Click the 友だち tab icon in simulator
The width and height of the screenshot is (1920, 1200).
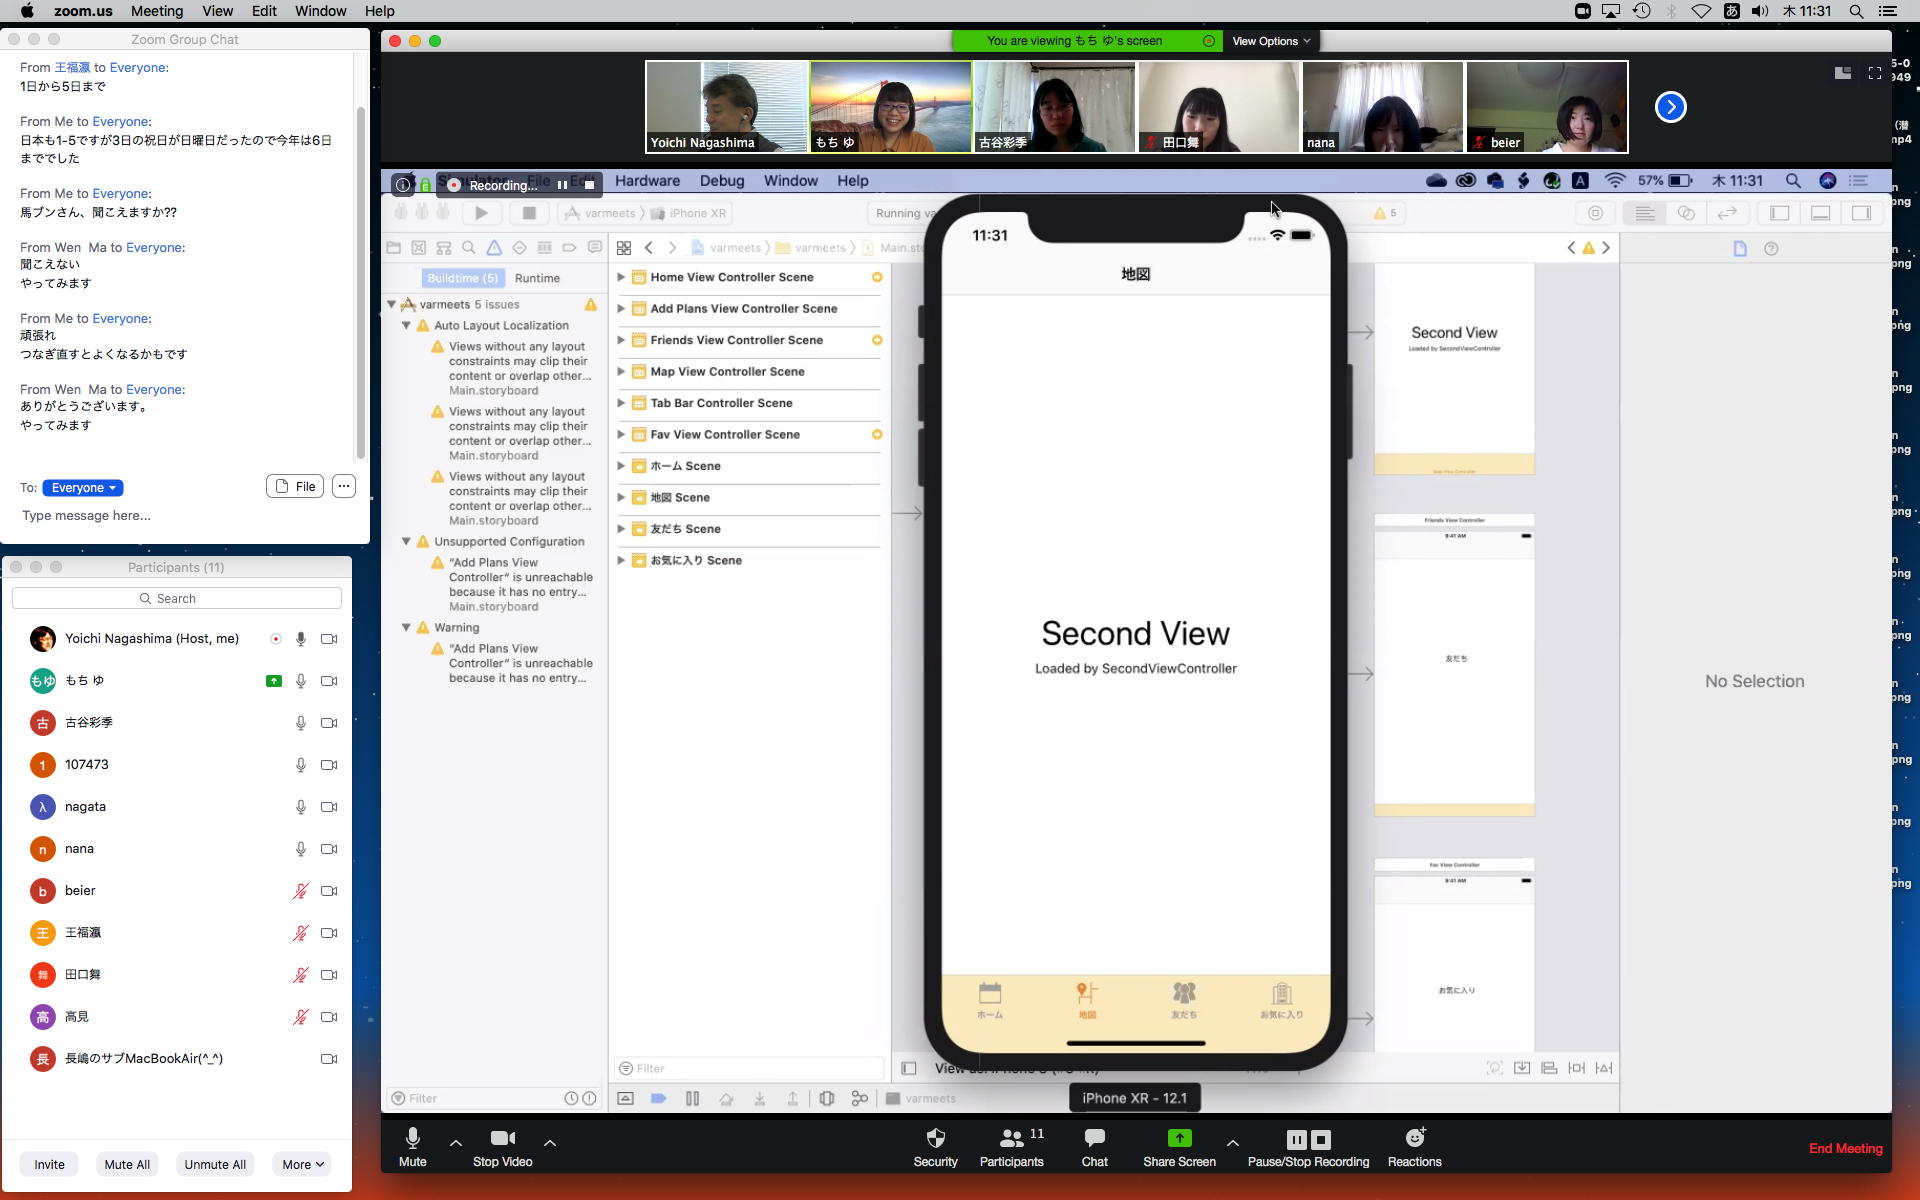[x=1184, y=994]
